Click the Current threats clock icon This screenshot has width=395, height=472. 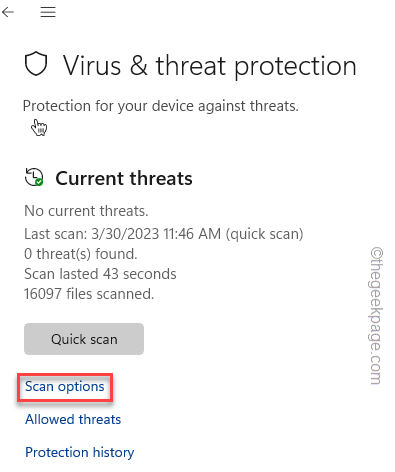point(34,177)
